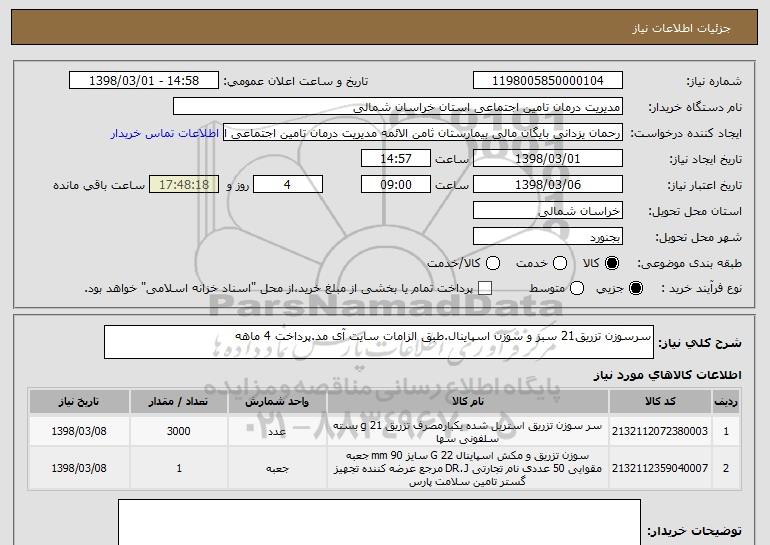Click the سر سوزن تزریق استریل product name
The height and width of the screenshot is (545, 770).
coord(468,432)
